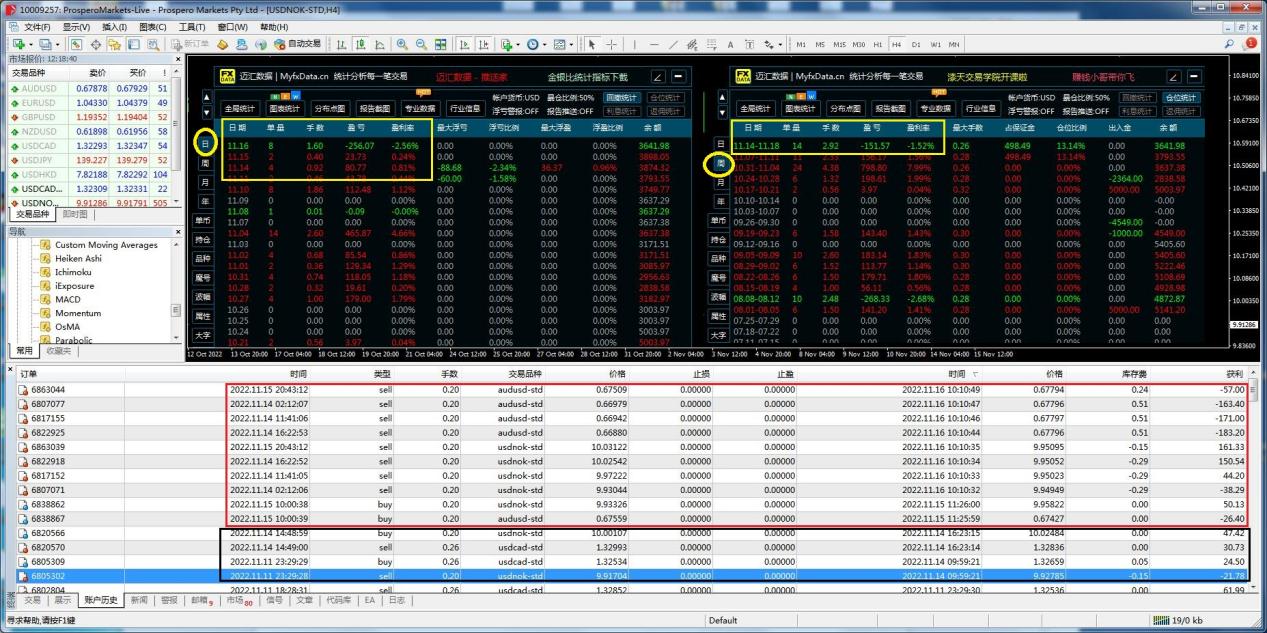Switch to the 收藏夹 navigator tab

pyautogui.click(x=58, y=351)
